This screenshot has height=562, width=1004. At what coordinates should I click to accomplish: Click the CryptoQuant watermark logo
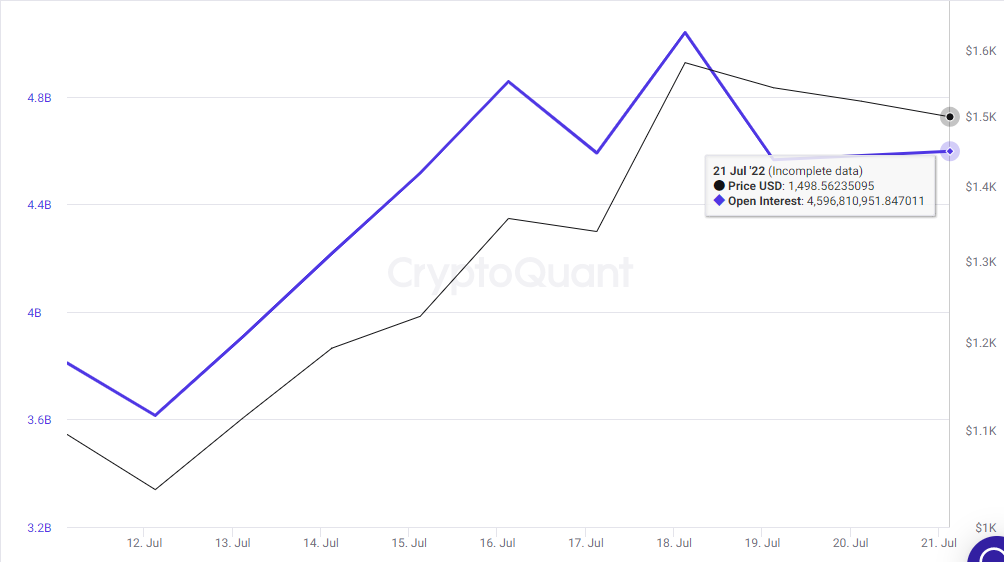tap(510, 273)
